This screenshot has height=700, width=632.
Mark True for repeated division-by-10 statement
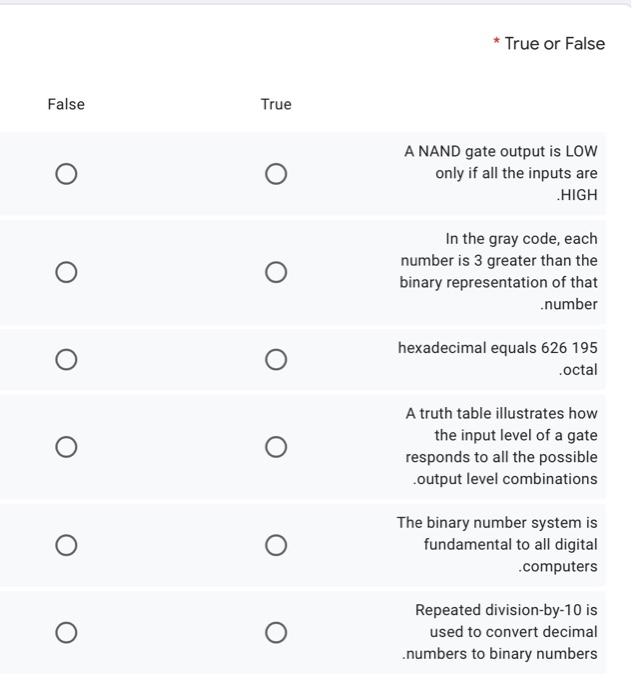[x=276, y=632]
